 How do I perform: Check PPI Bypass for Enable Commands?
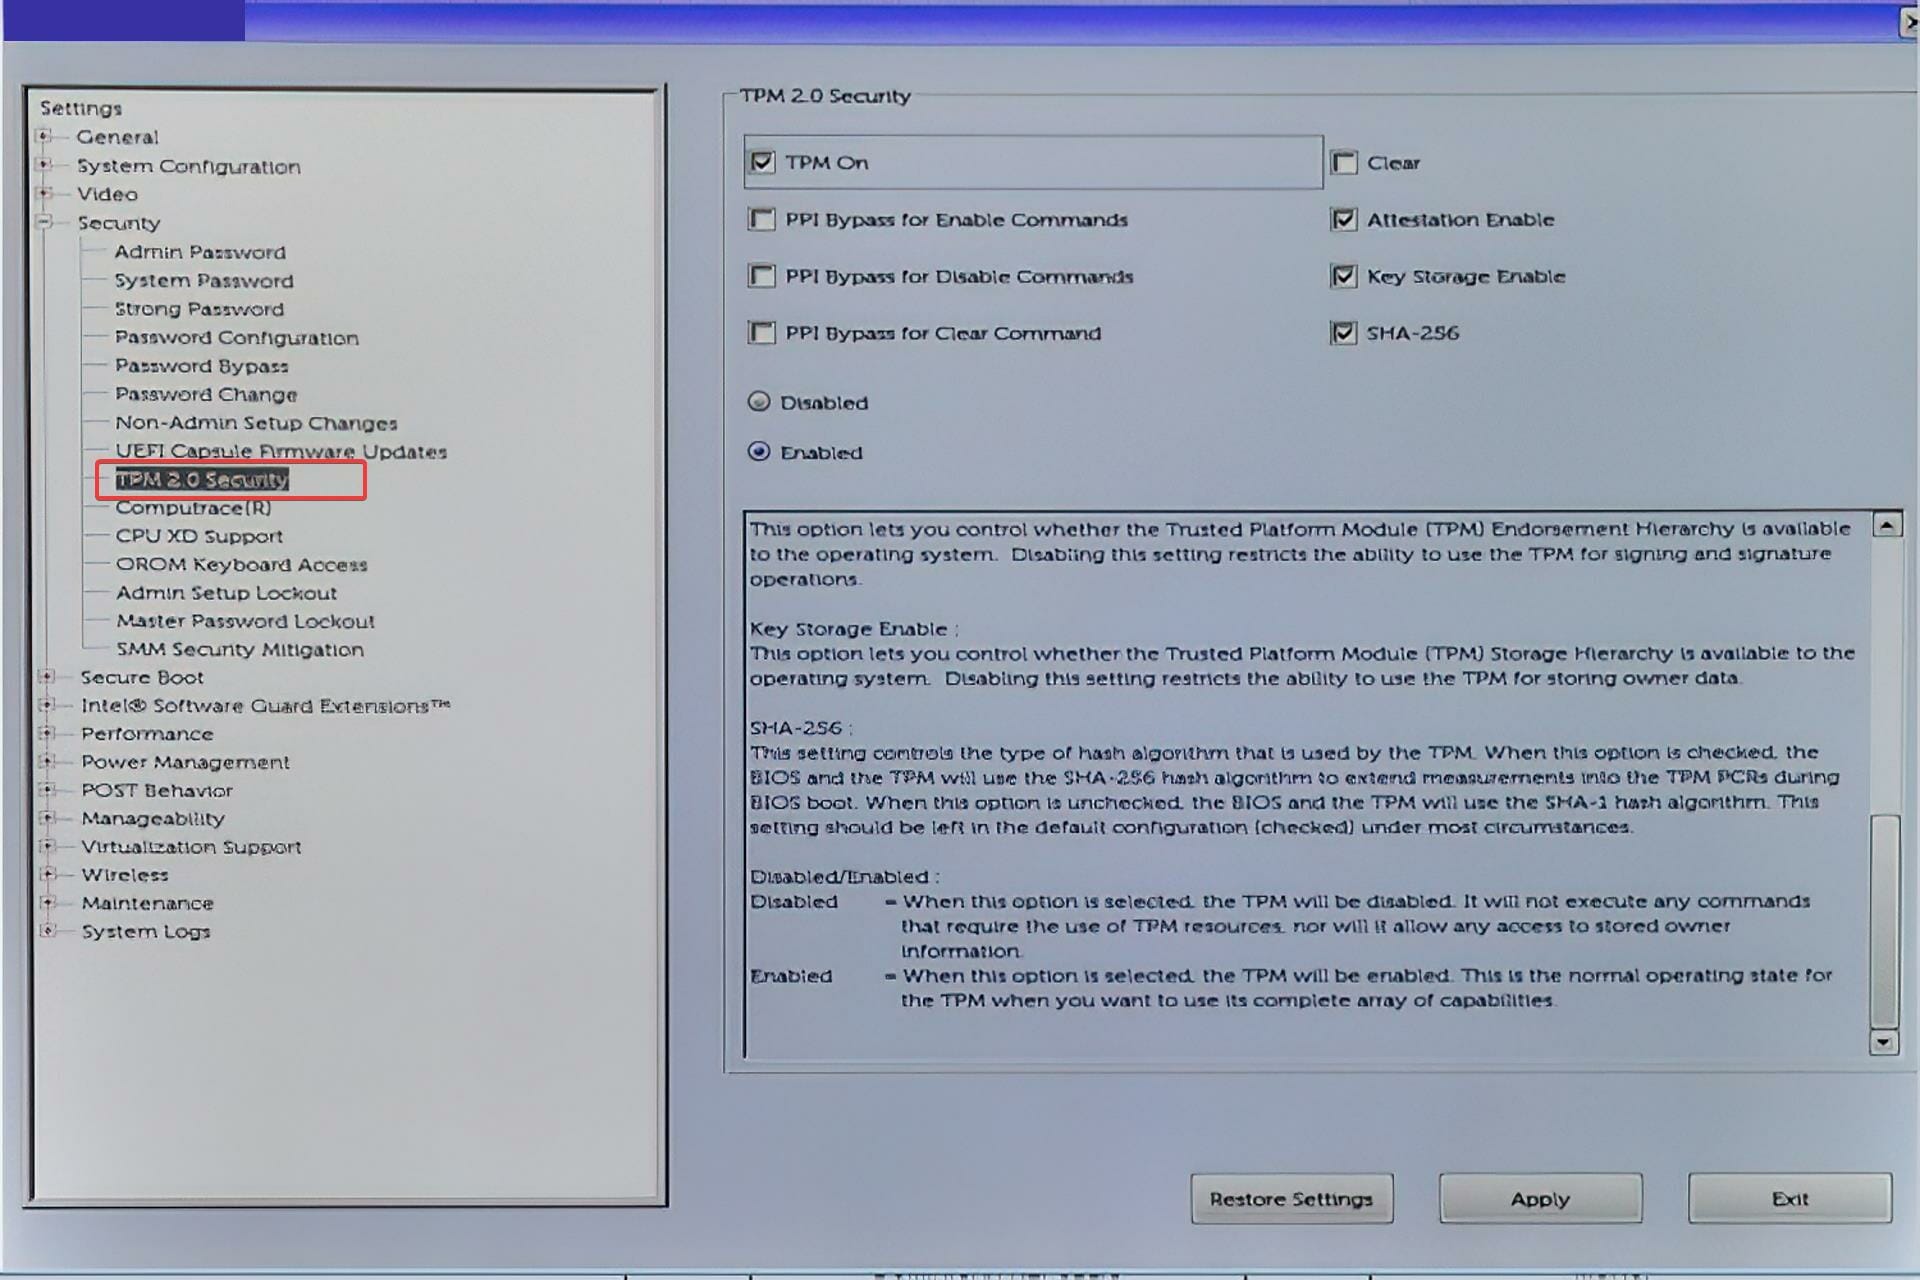762,219
